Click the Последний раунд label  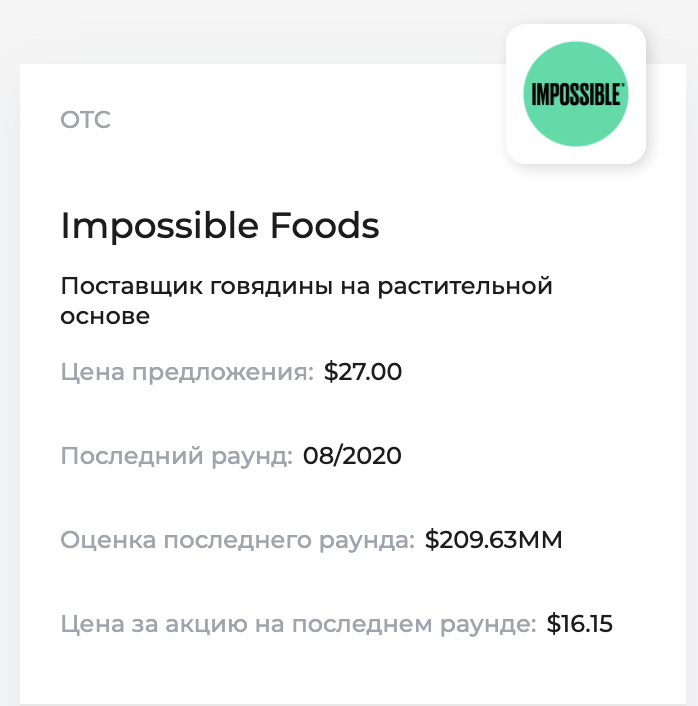(x=177, y=457)
